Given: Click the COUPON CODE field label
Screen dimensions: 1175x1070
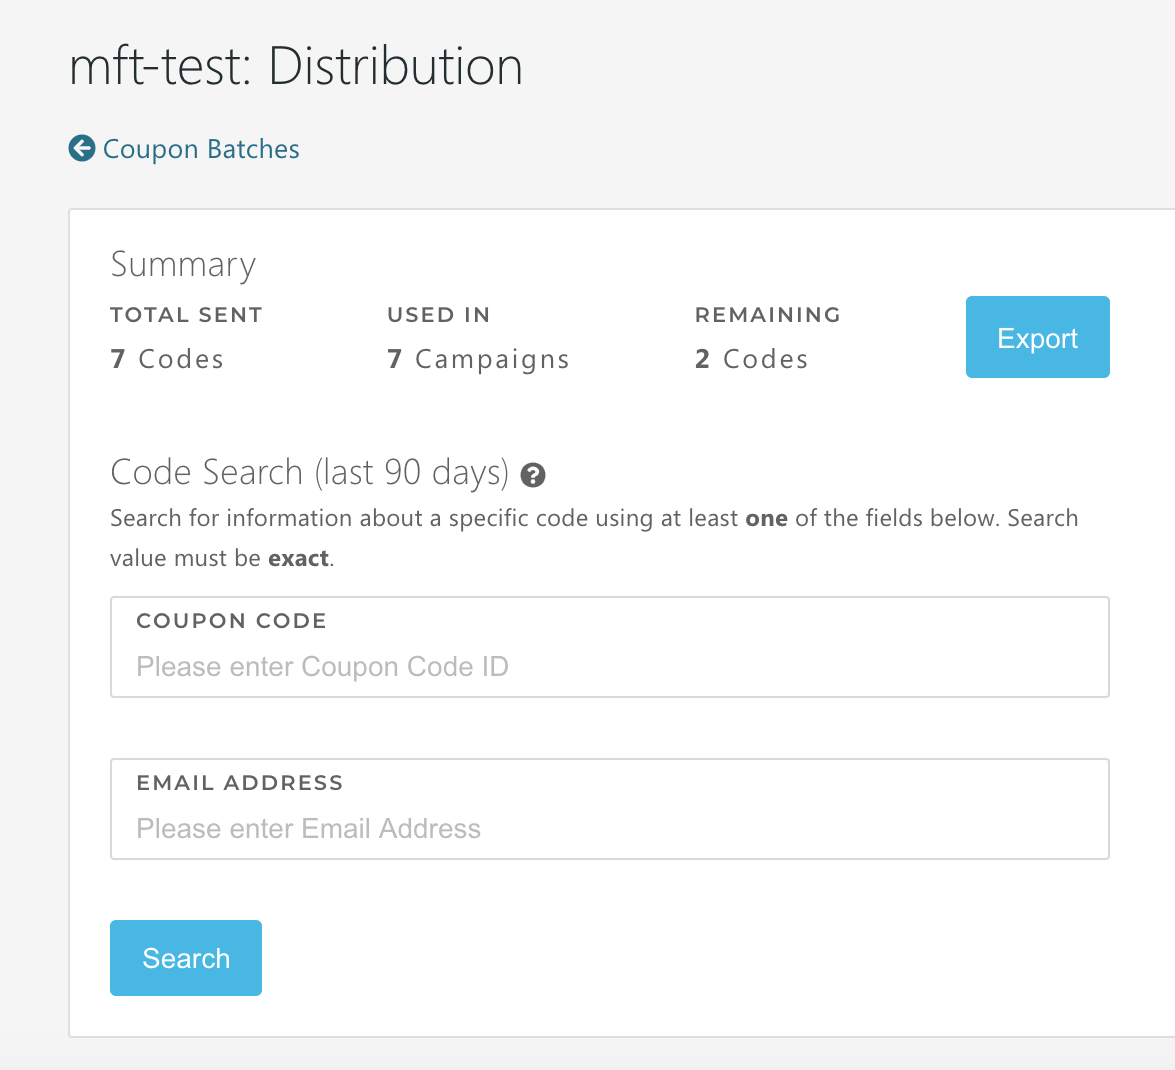Looking at the screenshot, I should click(231, 621).
